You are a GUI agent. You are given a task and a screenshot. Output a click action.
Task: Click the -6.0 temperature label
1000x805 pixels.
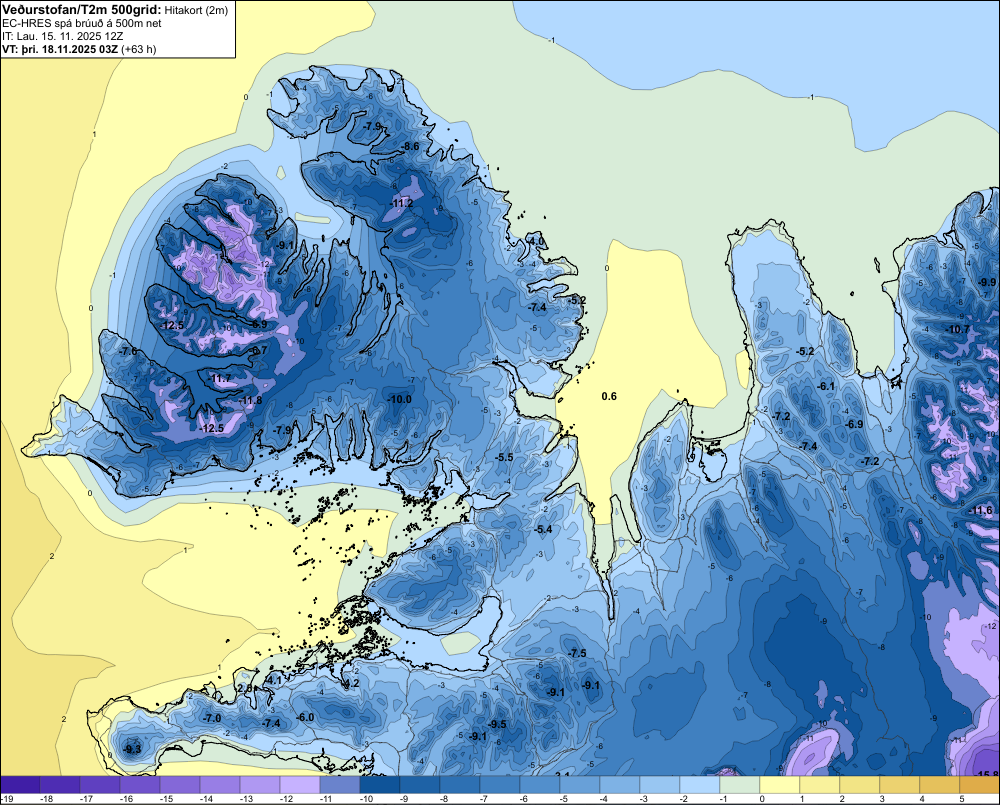pos(305,717)
